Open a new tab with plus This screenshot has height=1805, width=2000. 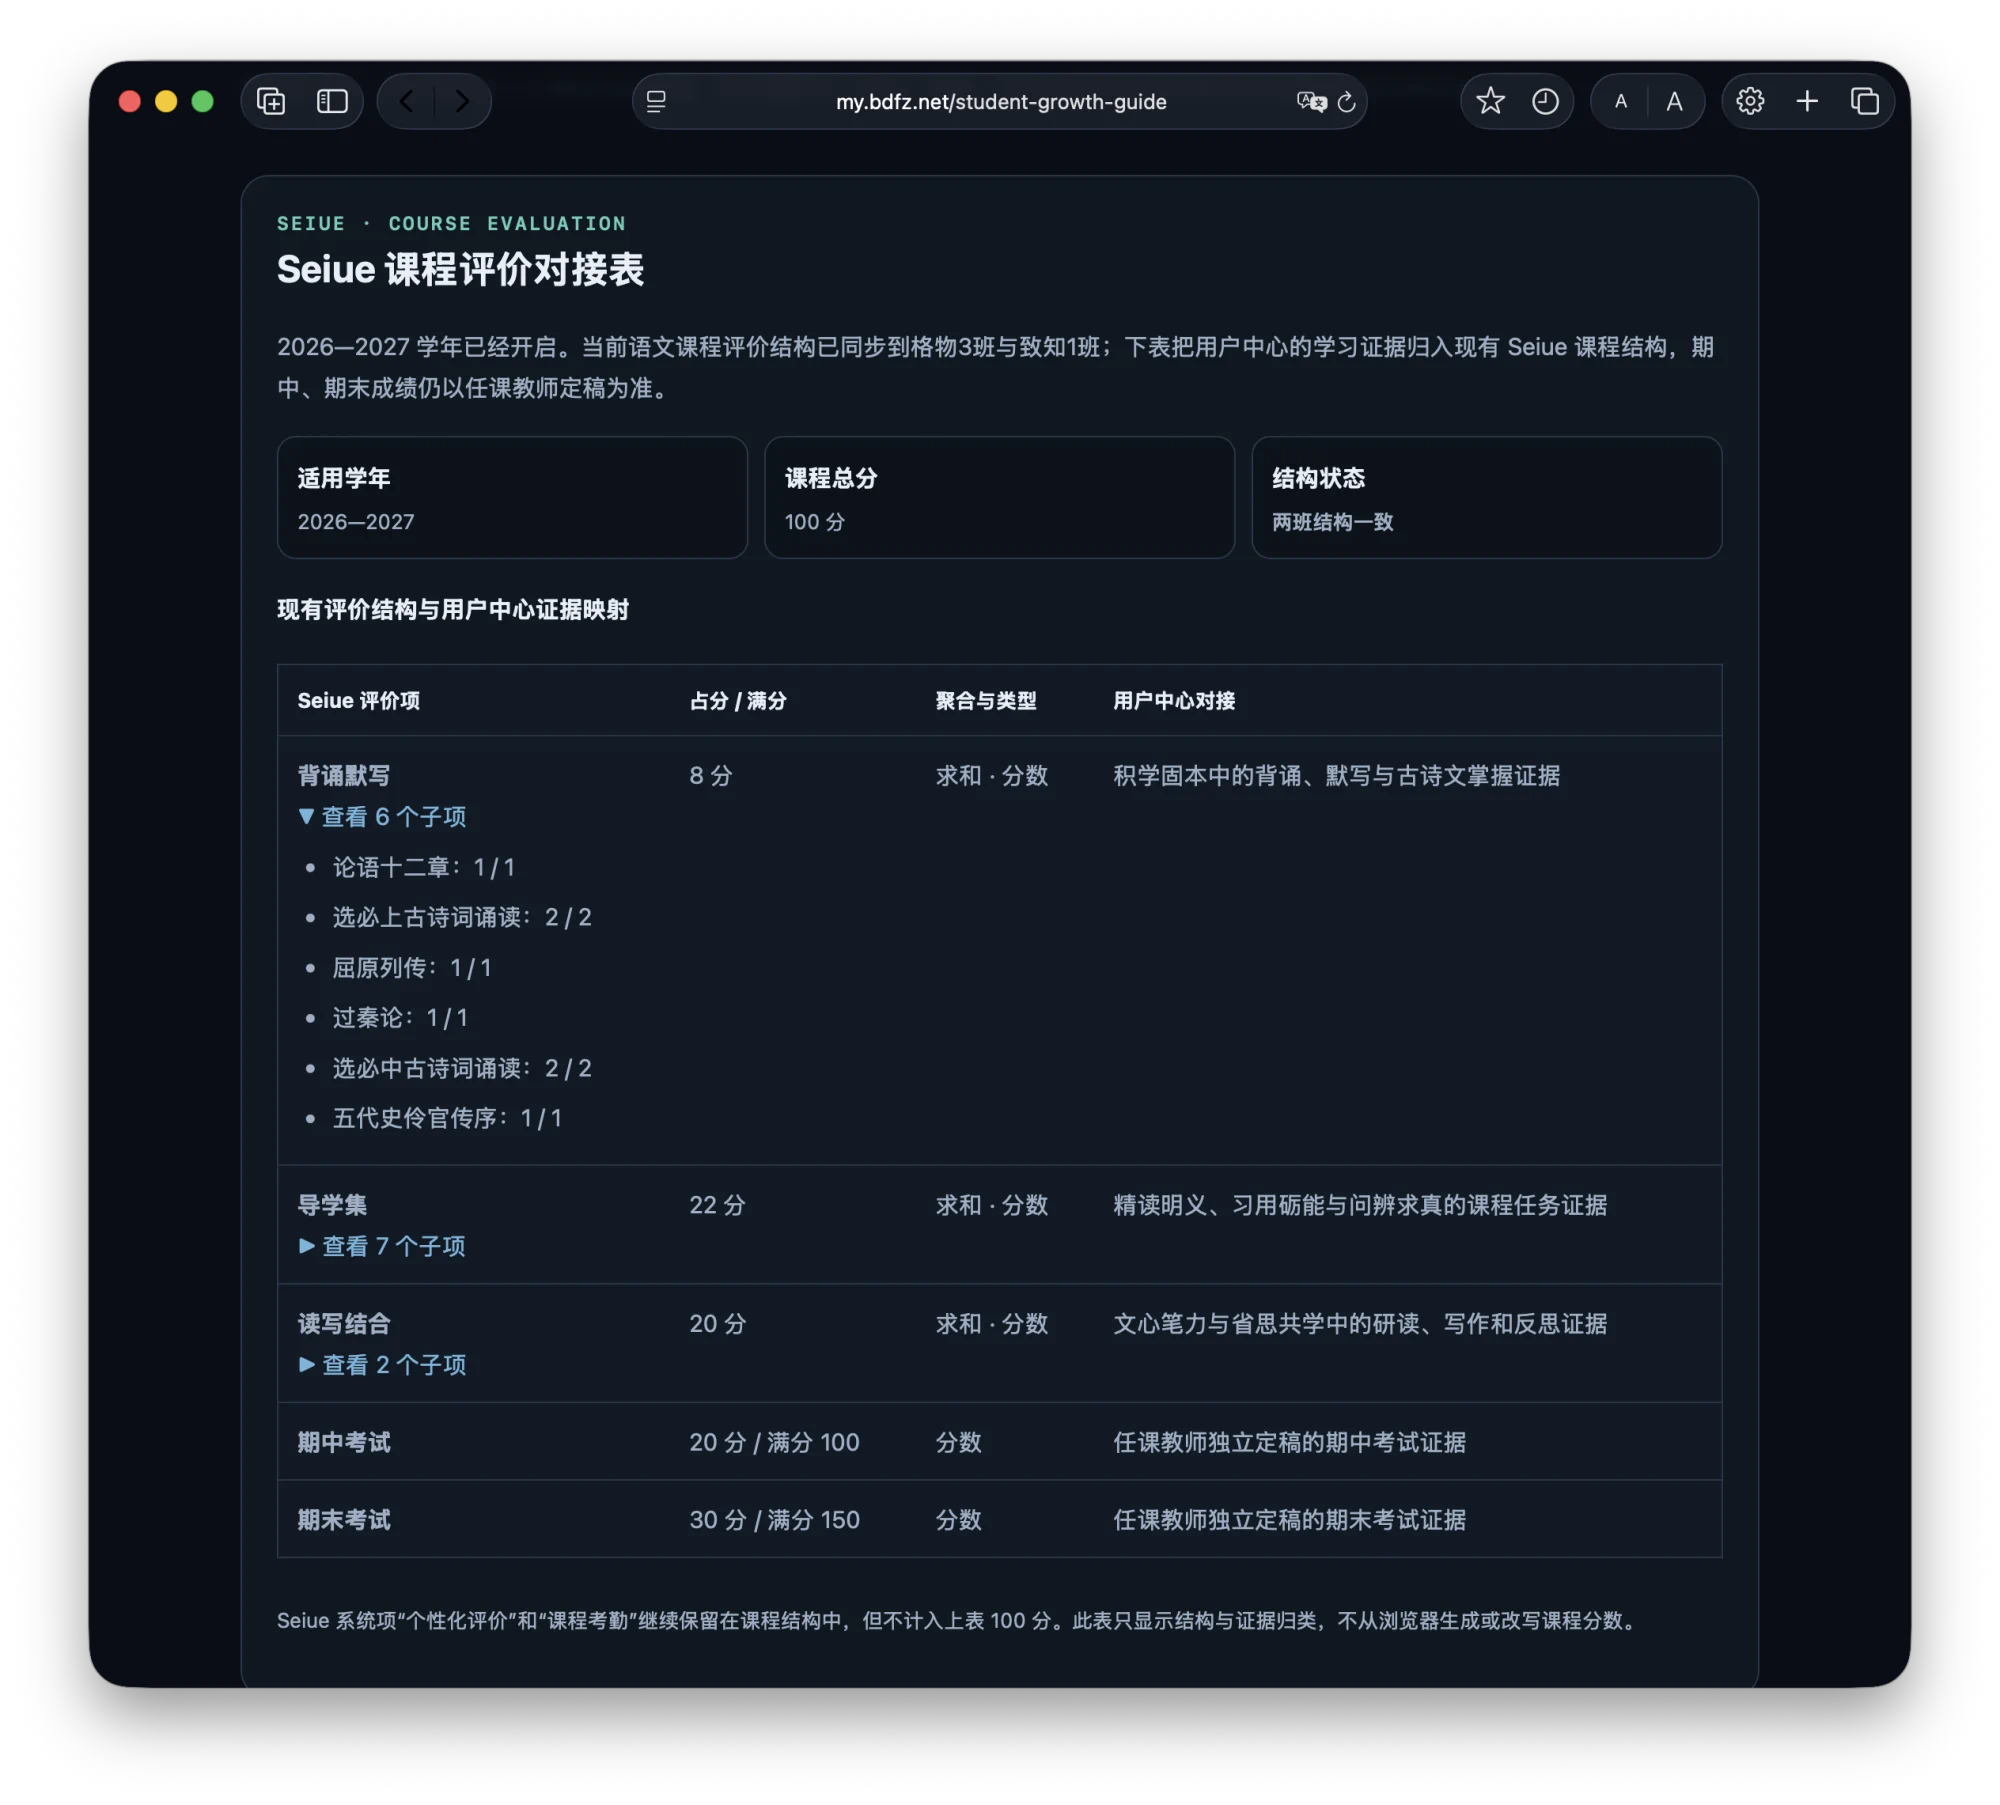tap(1807, 101)
